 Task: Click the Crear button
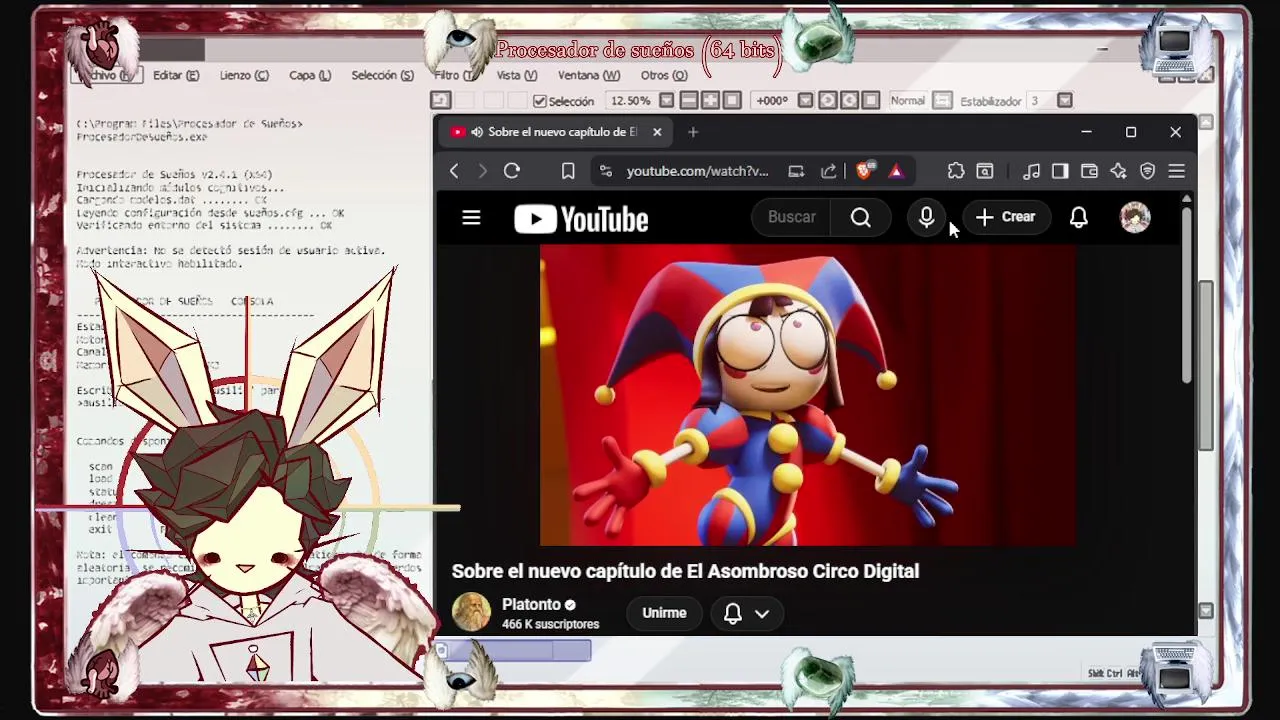pyautogui.click(x=1005, y=217)
